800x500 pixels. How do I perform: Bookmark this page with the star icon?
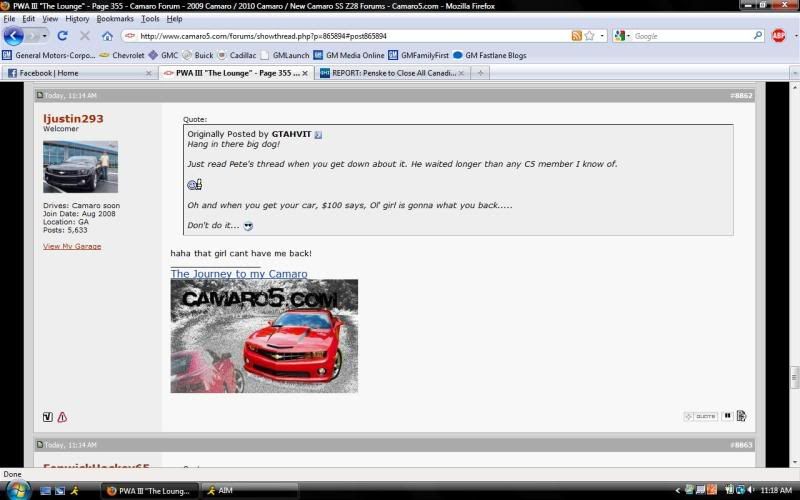pos(590,36)
